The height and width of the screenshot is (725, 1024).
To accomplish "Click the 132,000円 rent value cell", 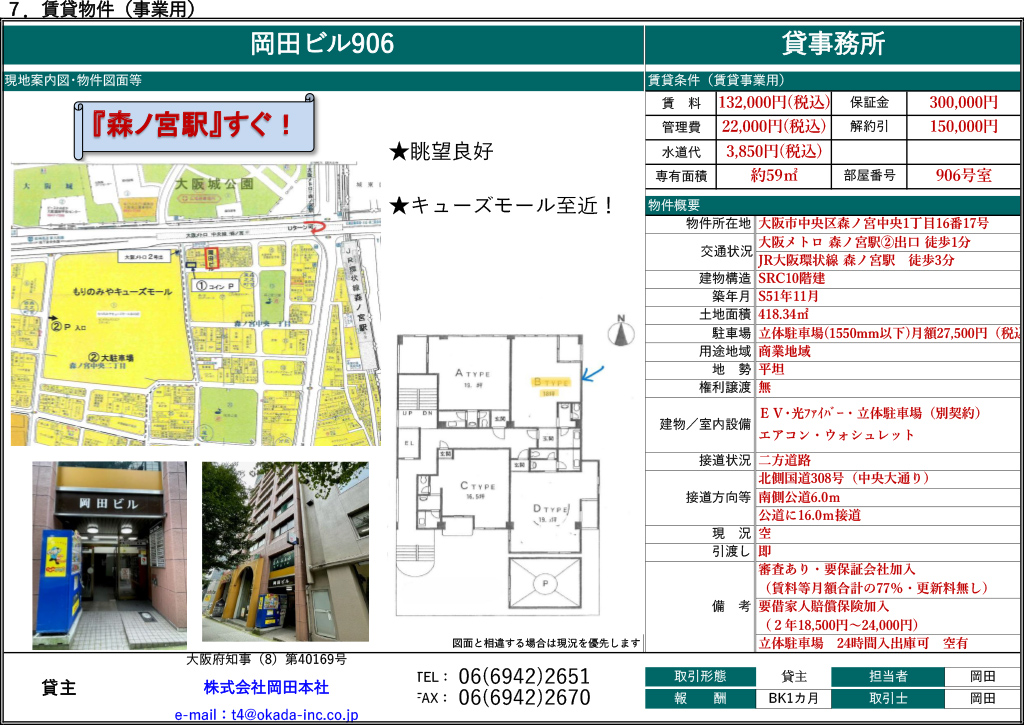I will click(773, 102).
